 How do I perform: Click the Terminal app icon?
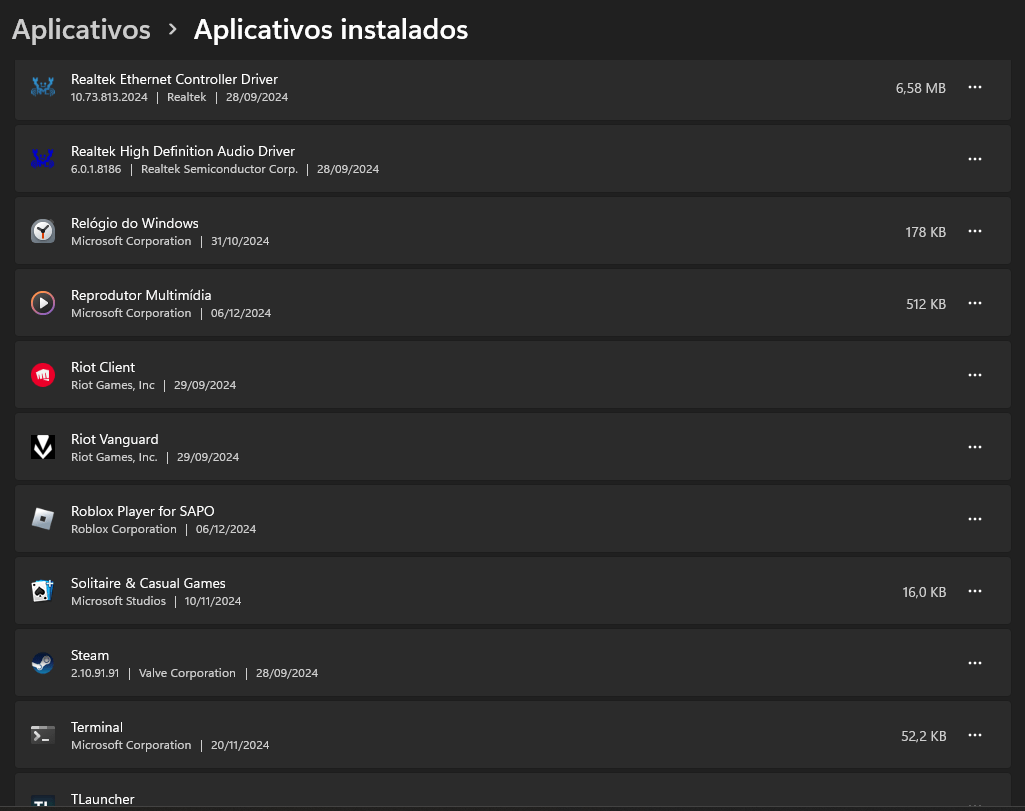click(43, 735)
